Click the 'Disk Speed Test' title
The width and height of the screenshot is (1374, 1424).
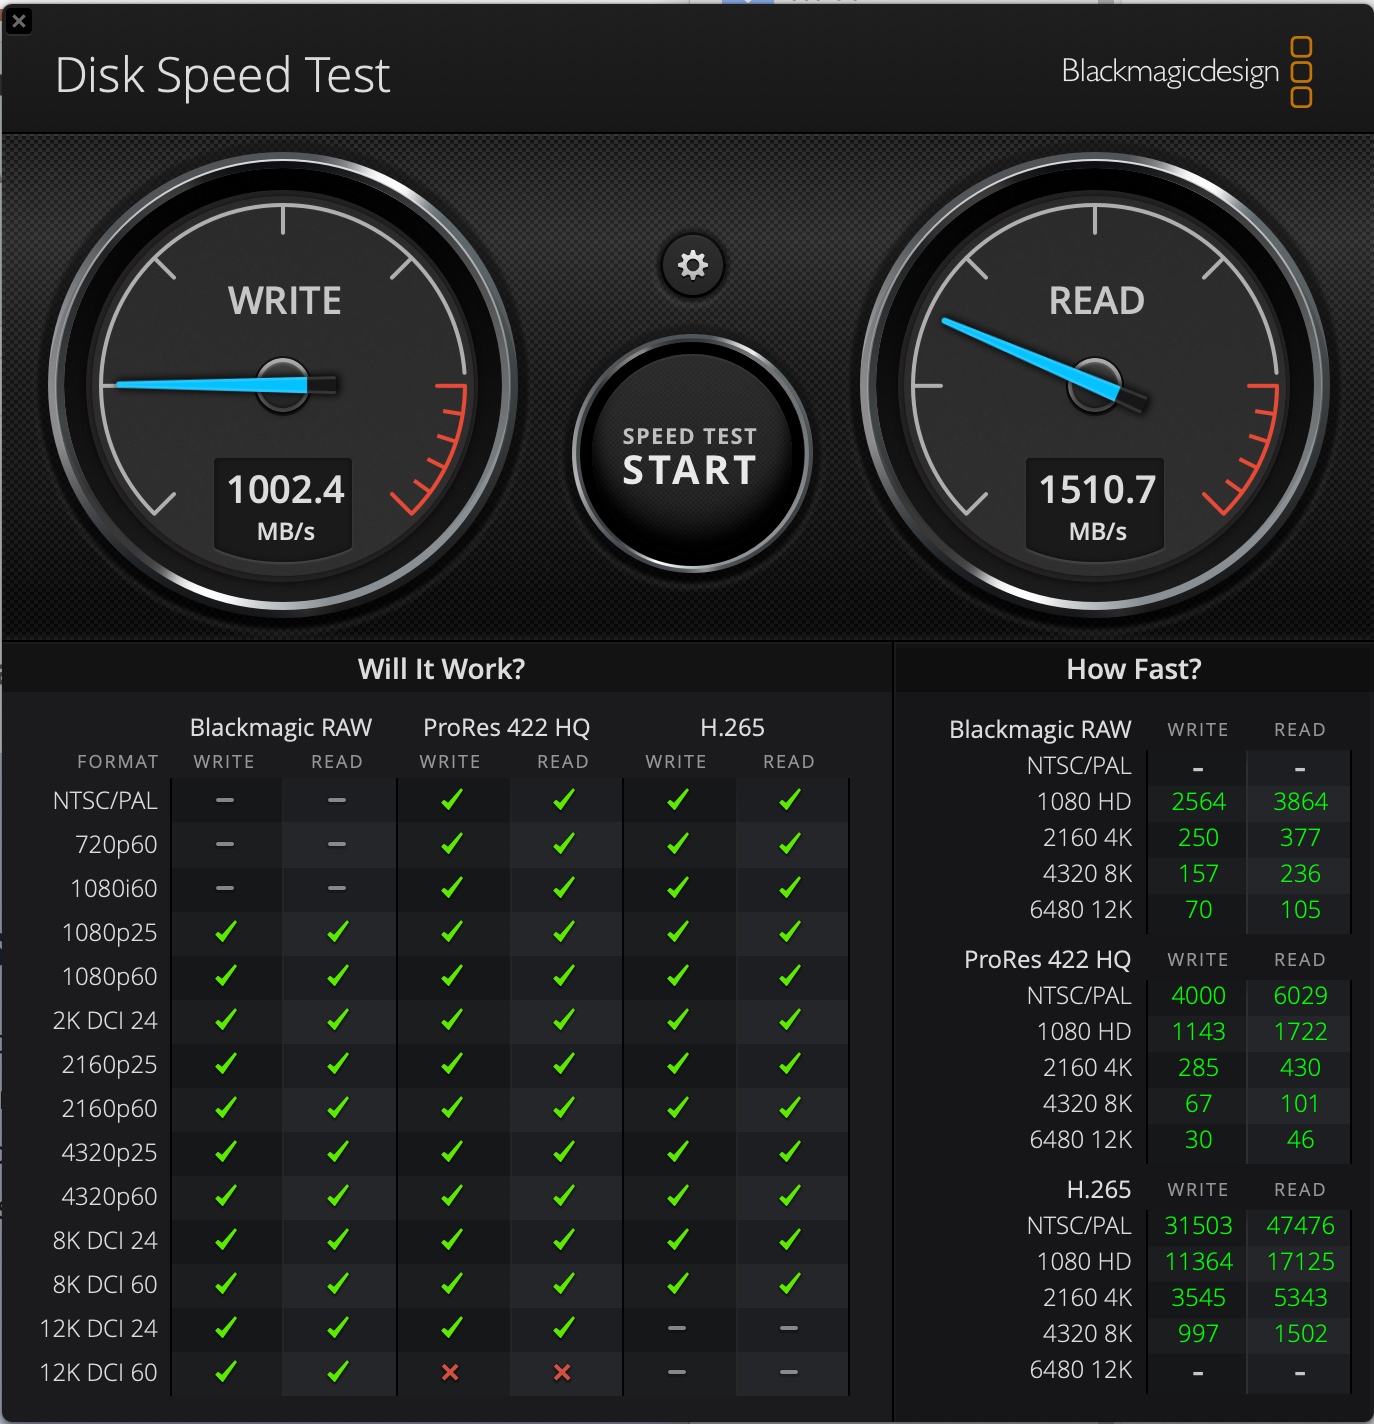point(222,76)
